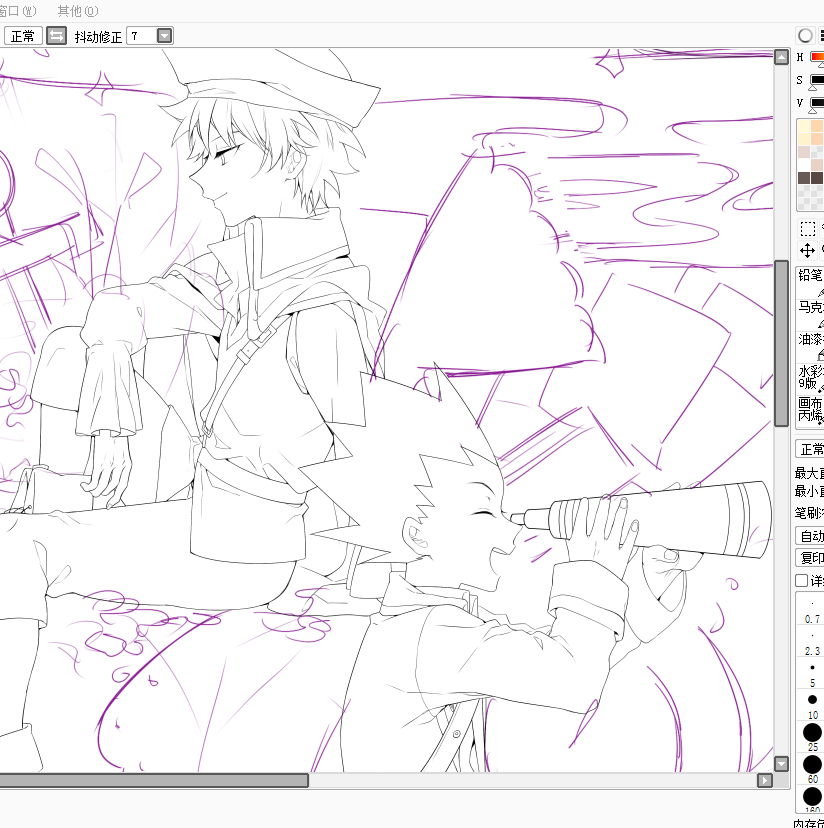The image size is (824, 828).
Task: Select the 马克笔 marker brush
Action: click(x=810, y=315)
